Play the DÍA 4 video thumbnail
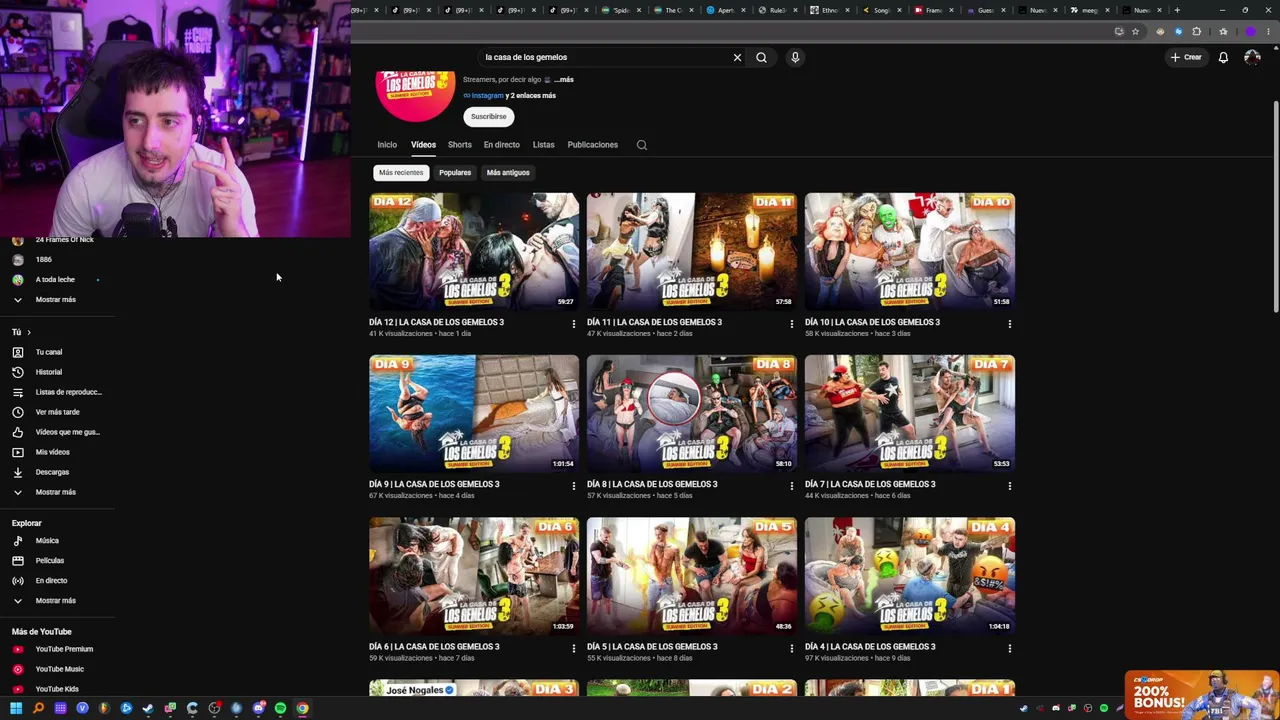This screenshot has height=720, width=1280. [x=910, y=575]
